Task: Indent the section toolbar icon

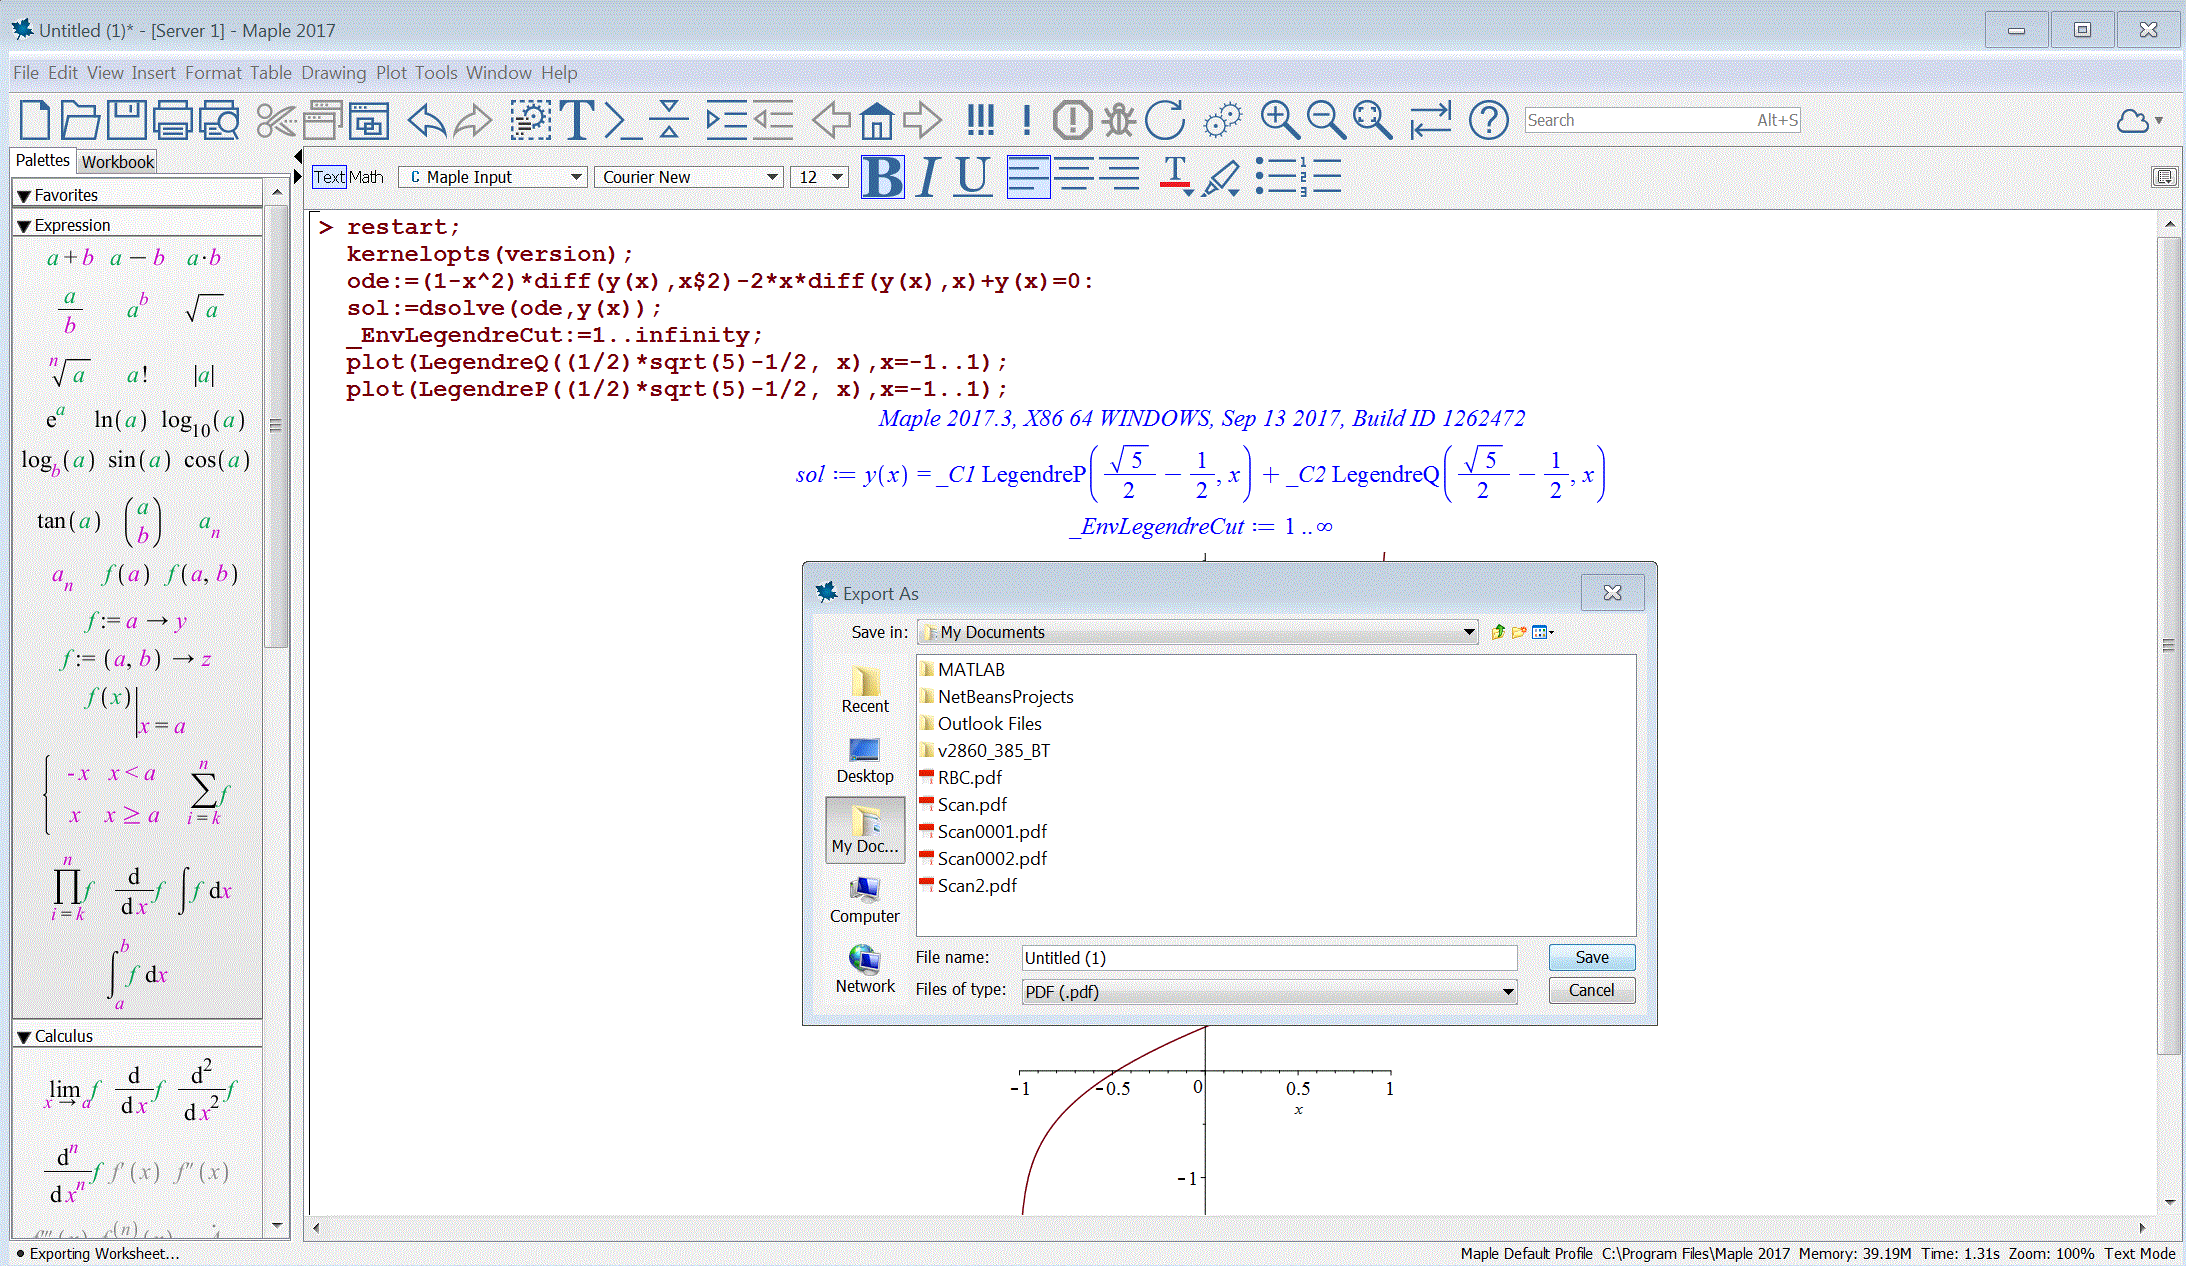Action: (726, 120)
